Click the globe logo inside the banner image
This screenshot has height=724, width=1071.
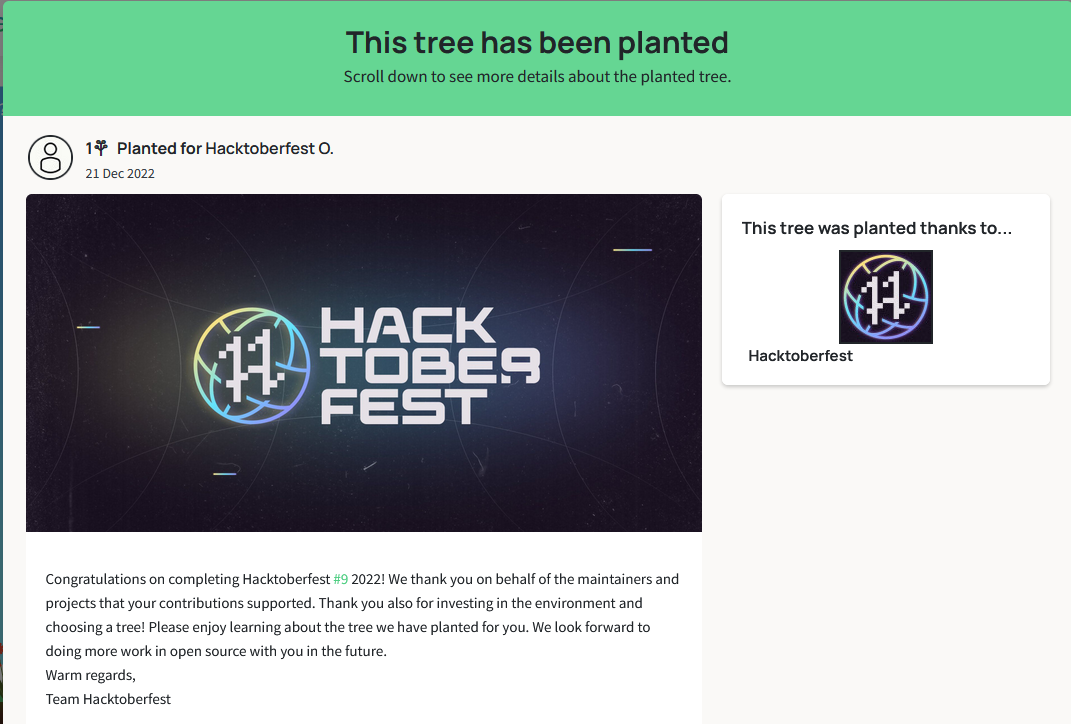point(250,360)
